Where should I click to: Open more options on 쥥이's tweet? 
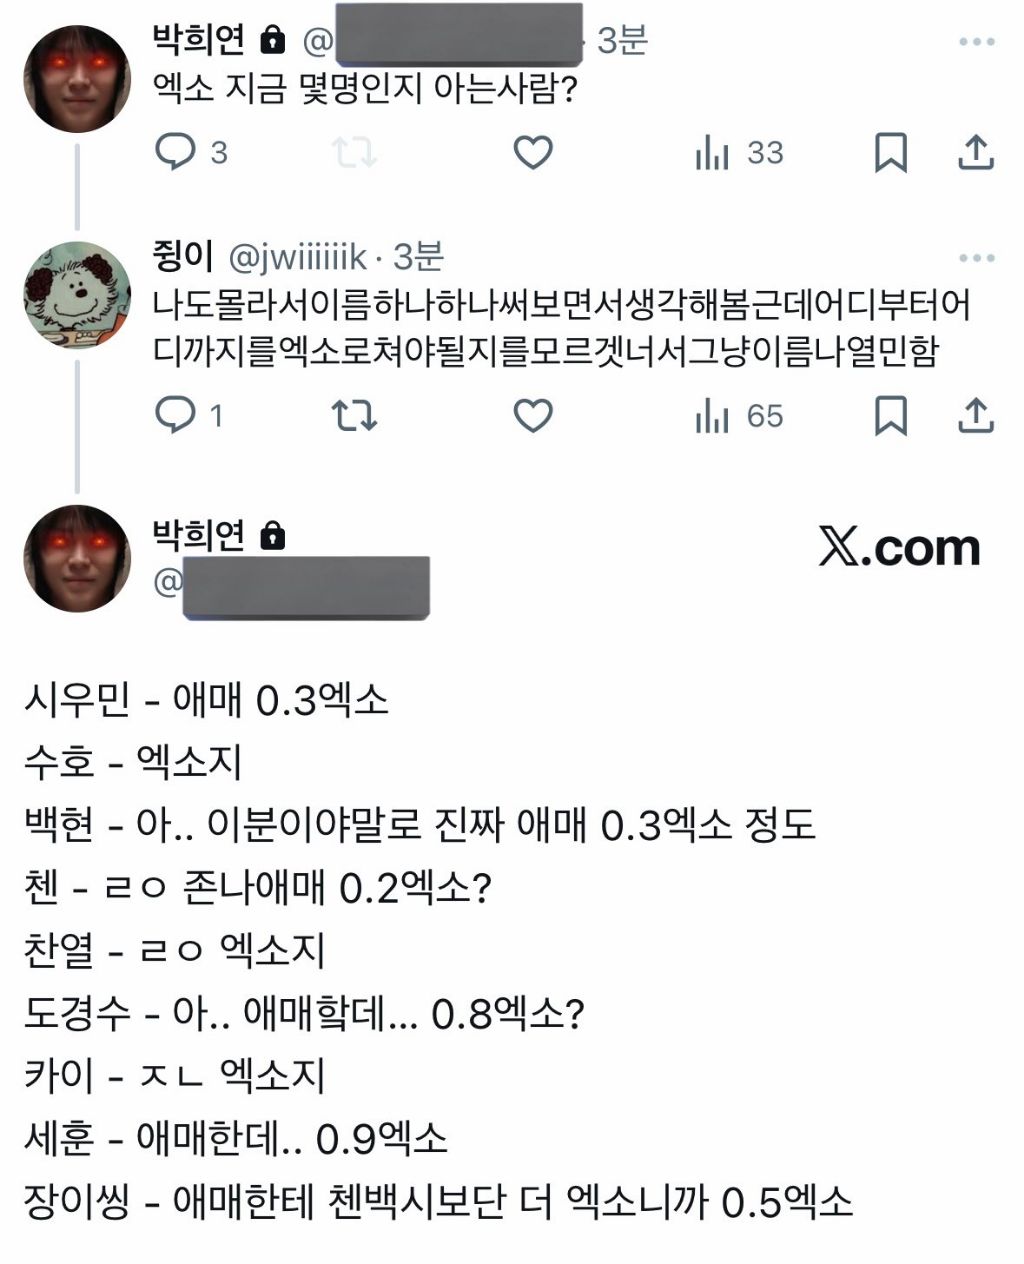(x=976, y=258)
